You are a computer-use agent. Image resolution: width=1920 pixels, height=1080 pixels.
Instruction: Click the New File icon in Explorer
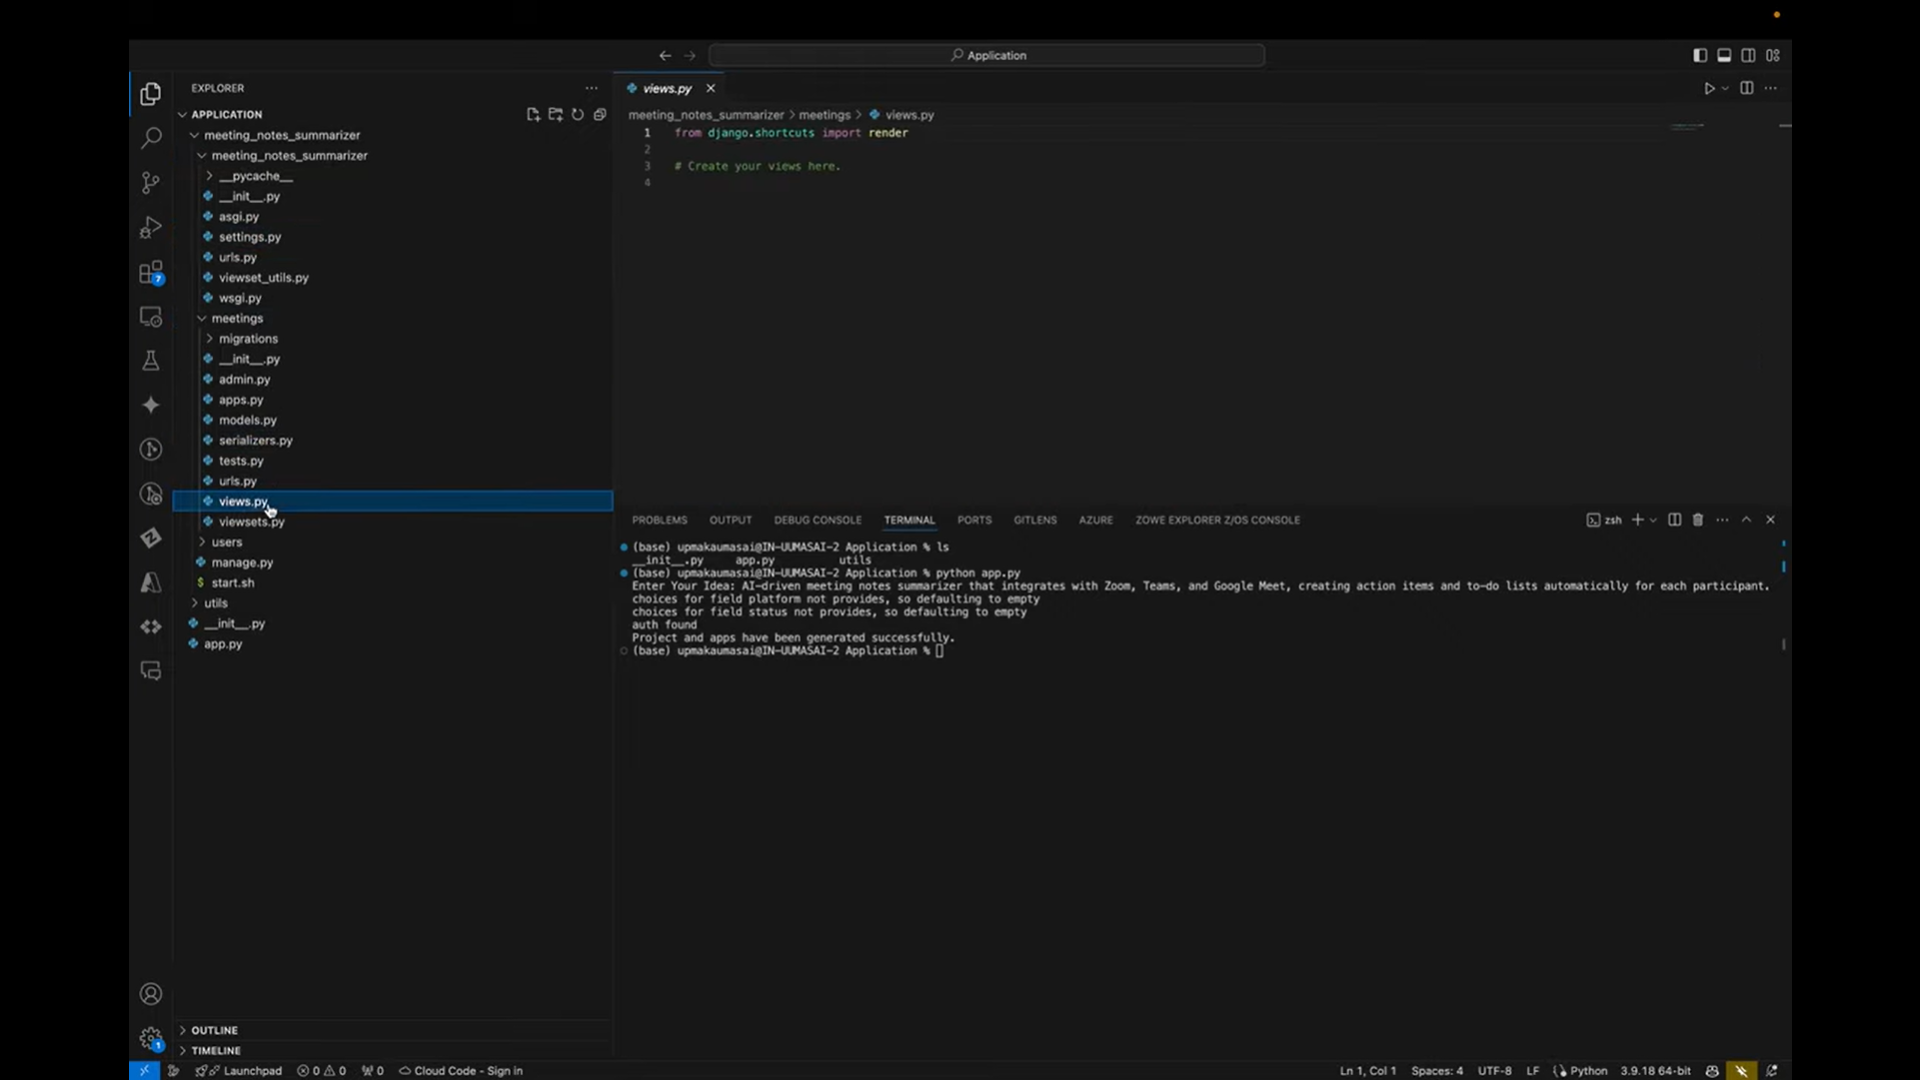click(x=533, y=115)
